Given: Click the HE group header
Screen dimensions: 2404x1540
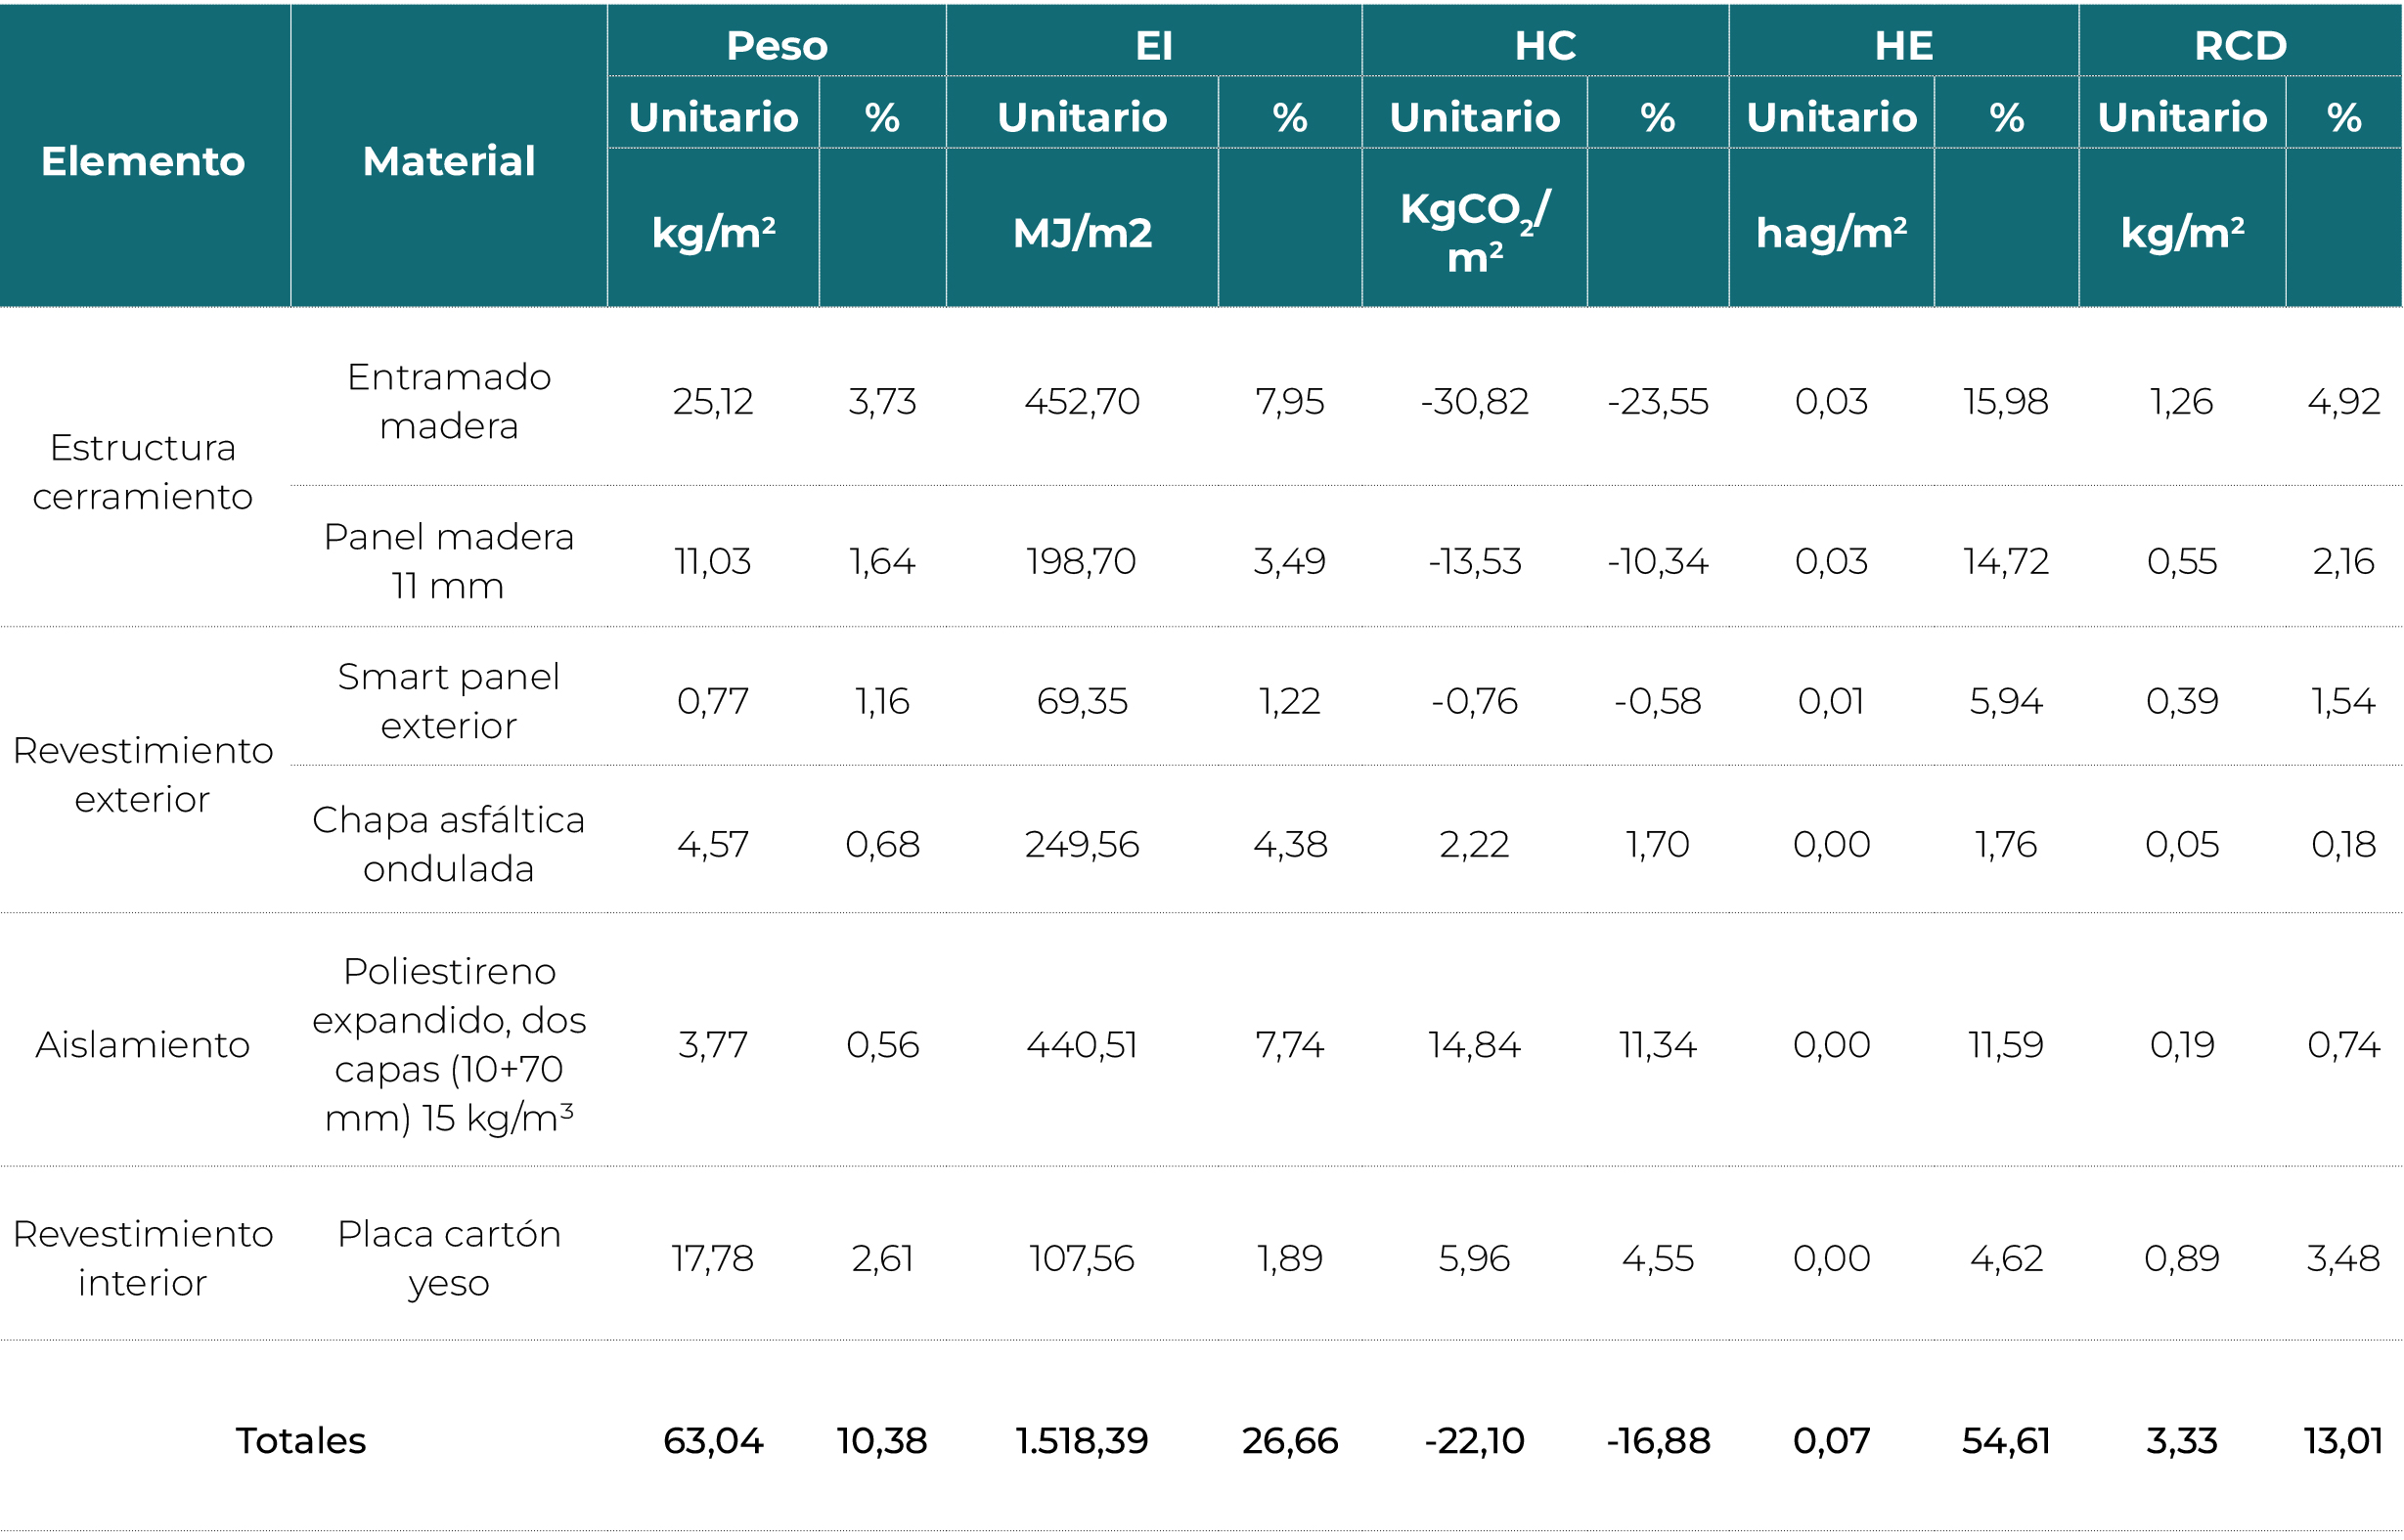Looking at the screenshot, I should point(1904,45).
